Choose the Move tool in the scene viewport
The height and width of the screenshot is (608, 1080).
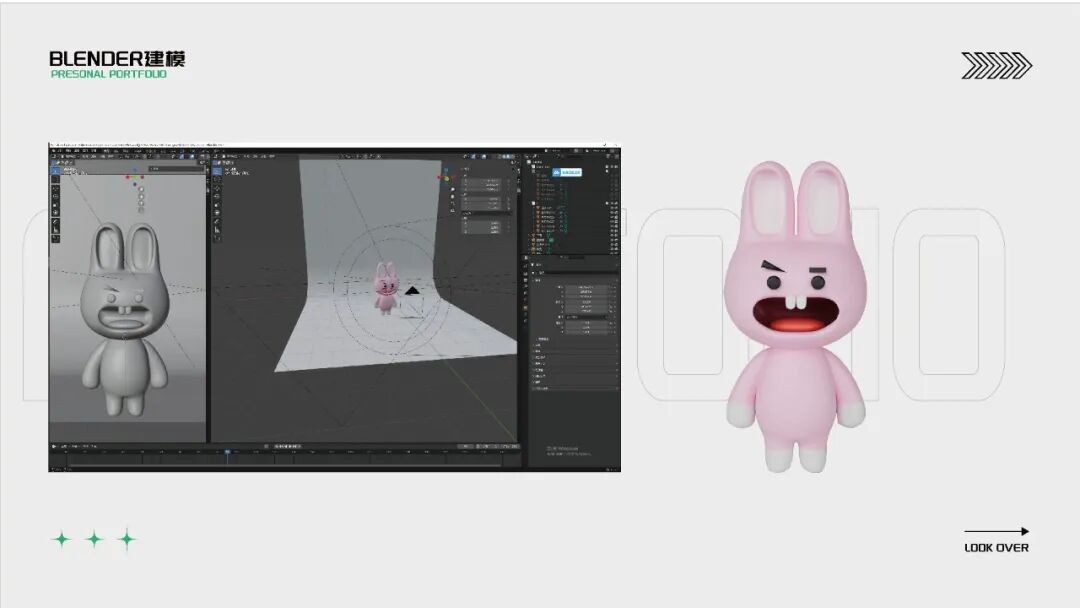217,188
